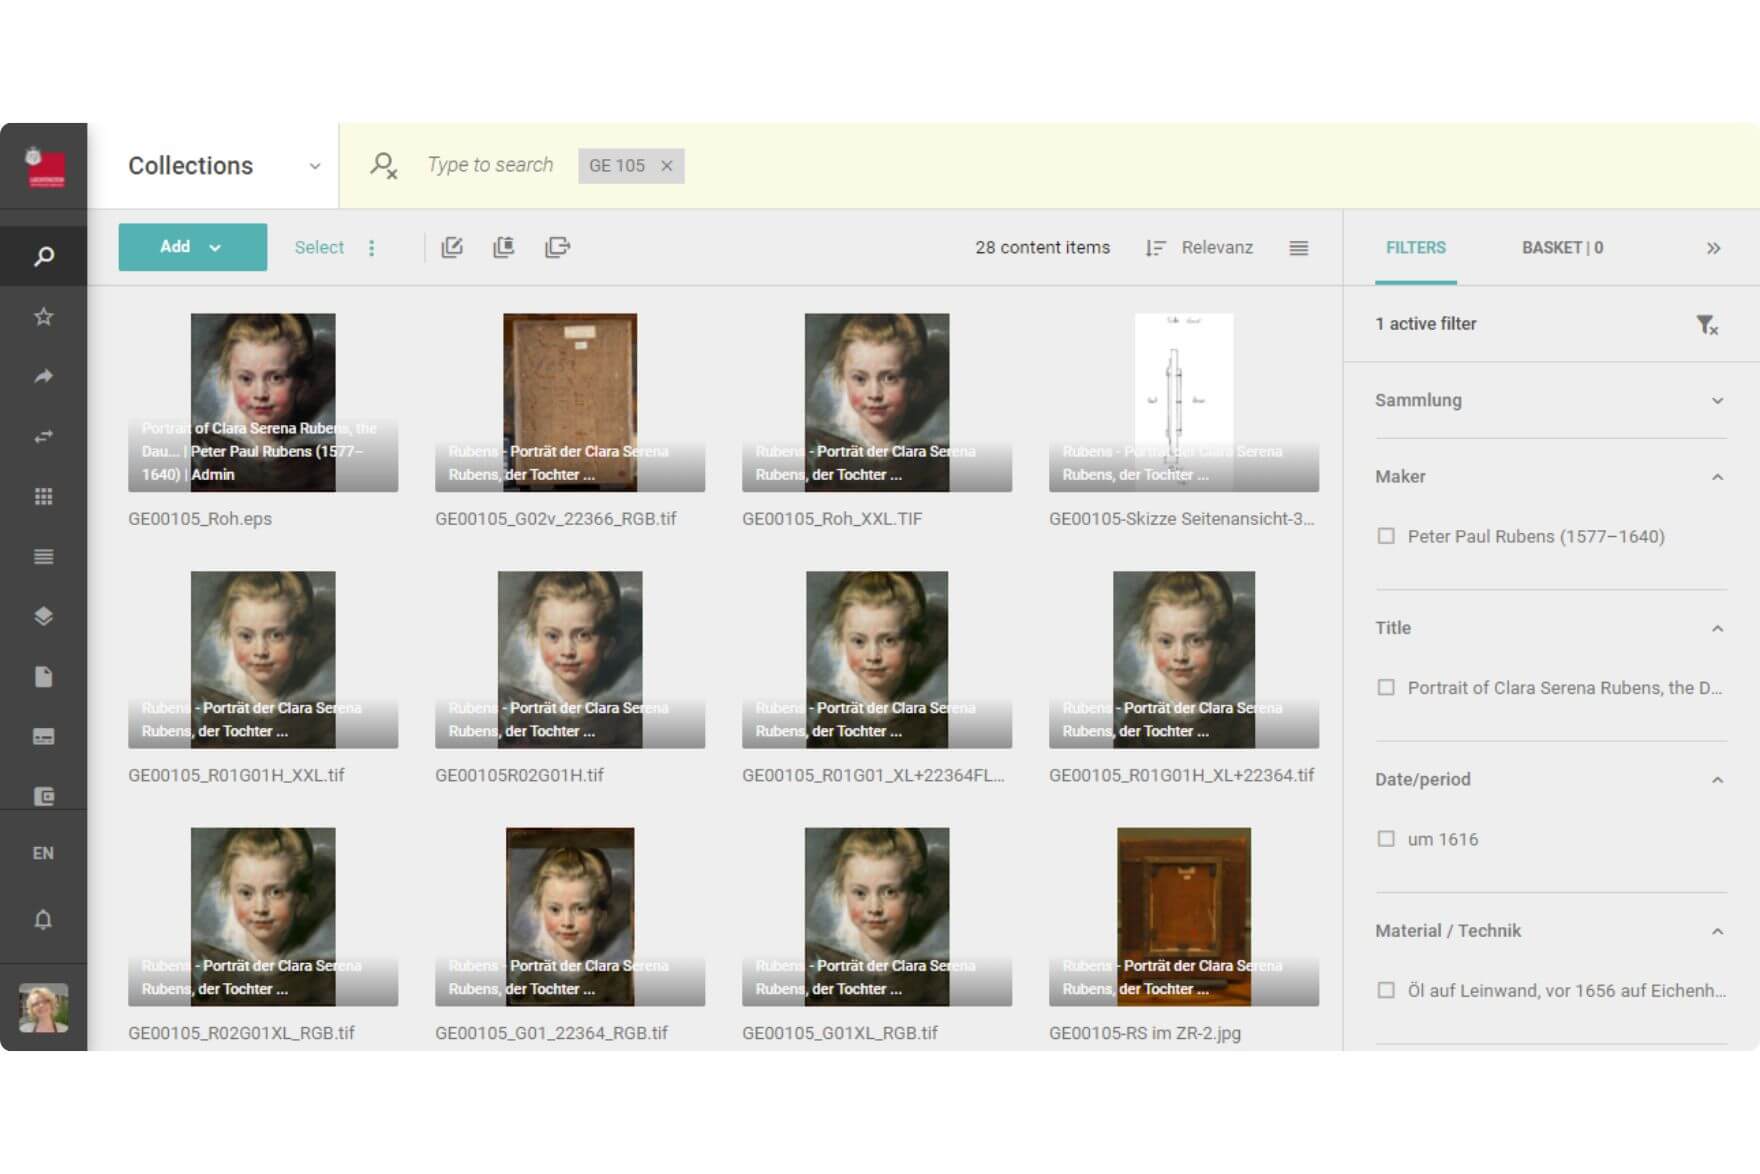Check the um 1616 date filter

[x=1386, y=839]
